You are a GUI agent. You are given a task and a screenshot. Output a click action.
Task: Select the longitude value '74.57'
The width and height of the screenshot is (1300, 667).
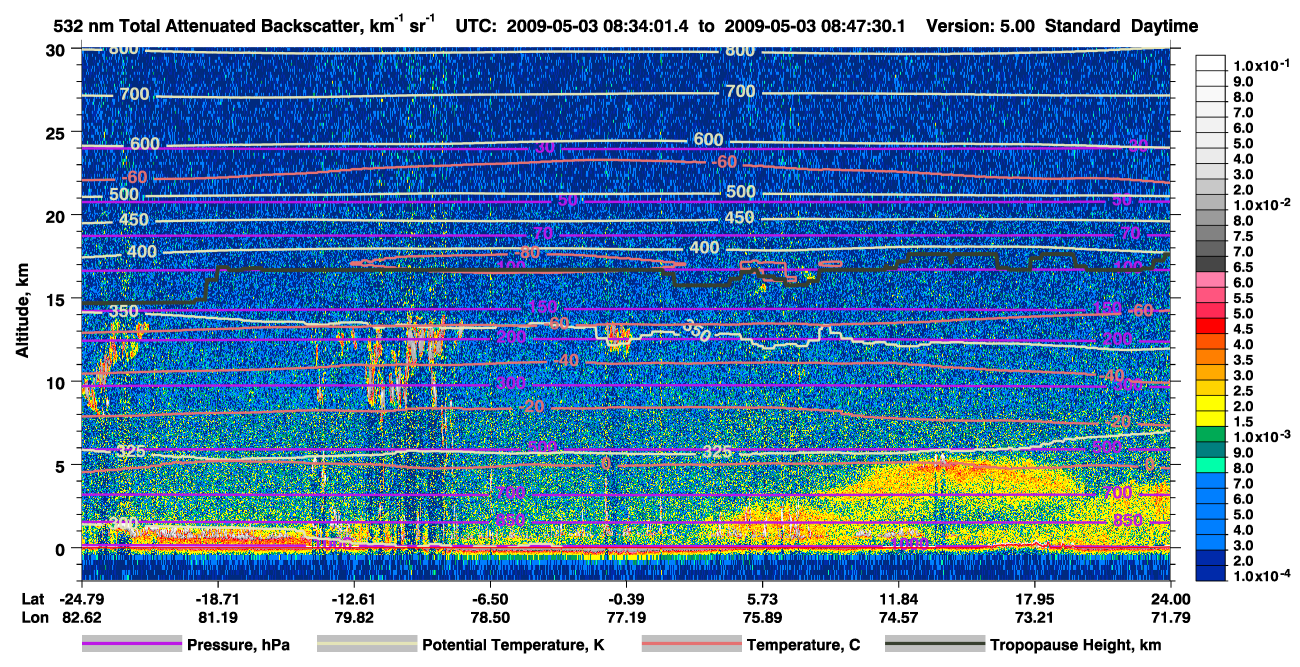click(899, 618)
